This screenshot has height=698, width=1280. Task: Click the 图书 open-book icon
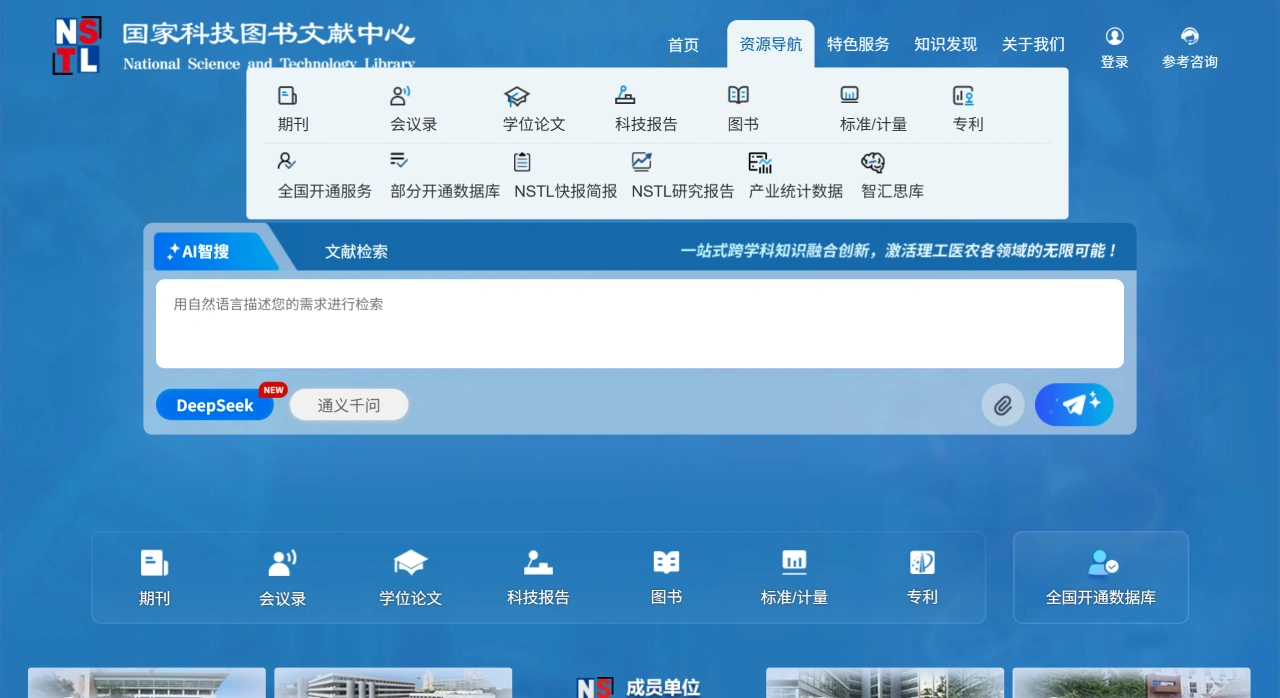tap(739, 95)
